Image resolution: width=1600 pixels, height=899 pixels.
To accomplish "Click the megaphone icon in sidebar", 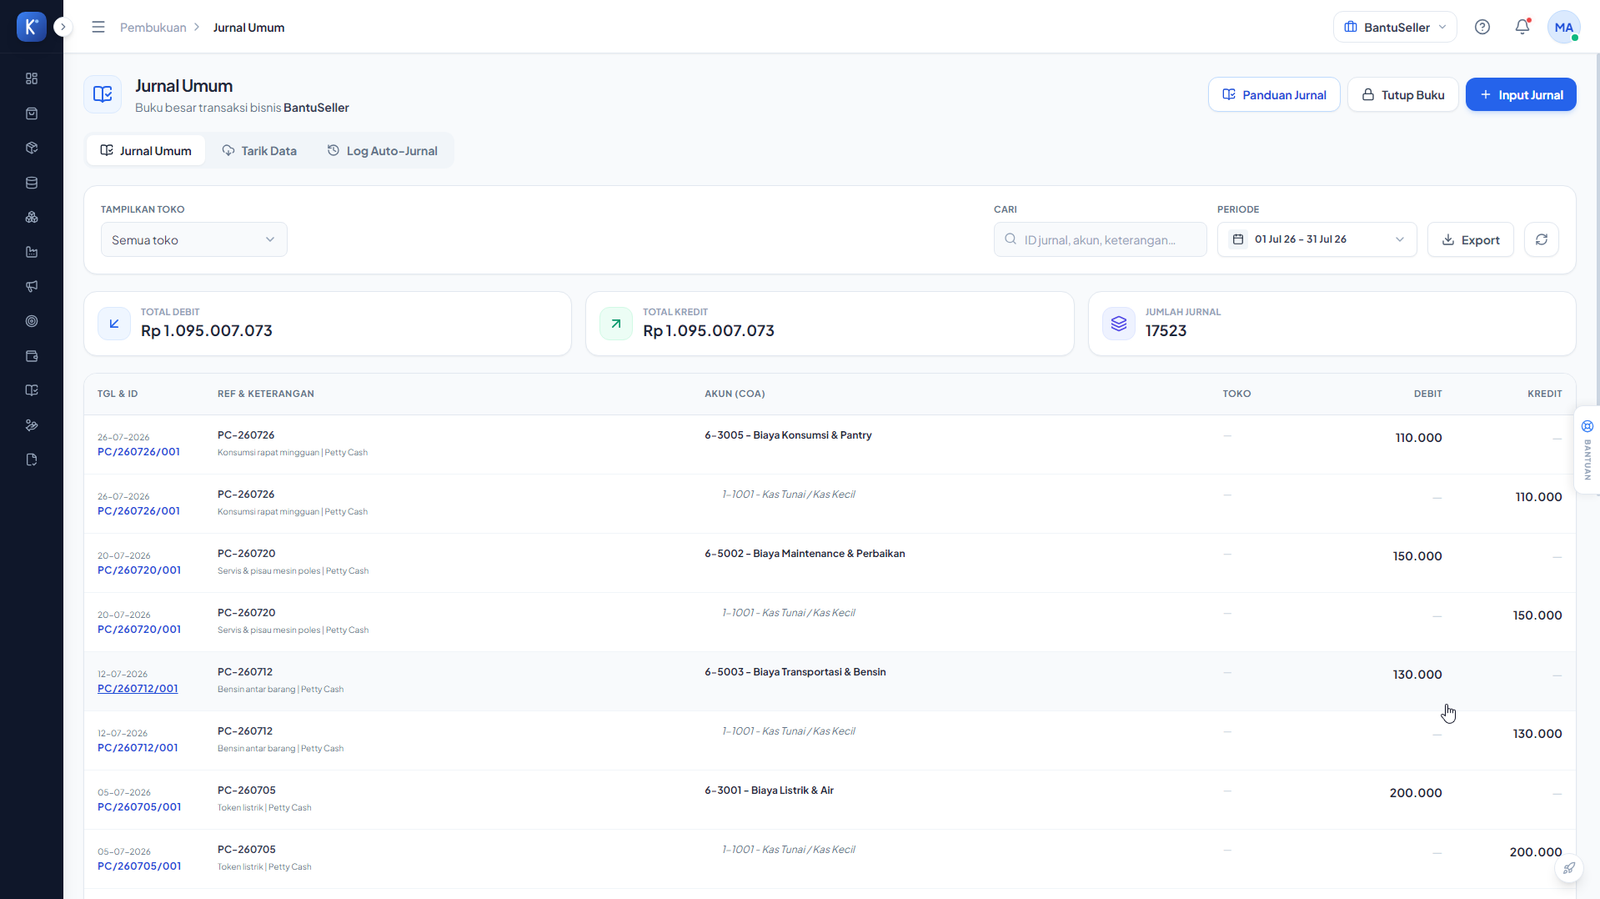I will [x=31, y=287].
